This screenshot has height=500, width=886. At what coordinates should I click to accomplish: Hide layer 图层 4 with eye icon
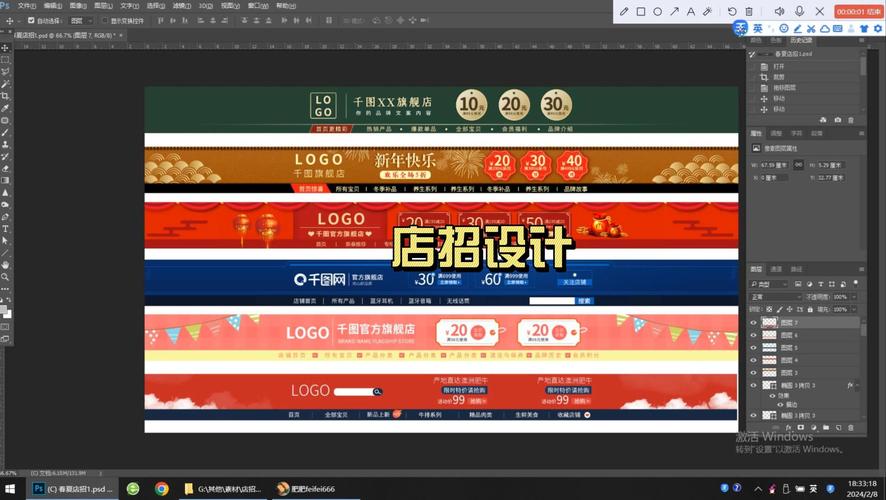click(753, 360)
